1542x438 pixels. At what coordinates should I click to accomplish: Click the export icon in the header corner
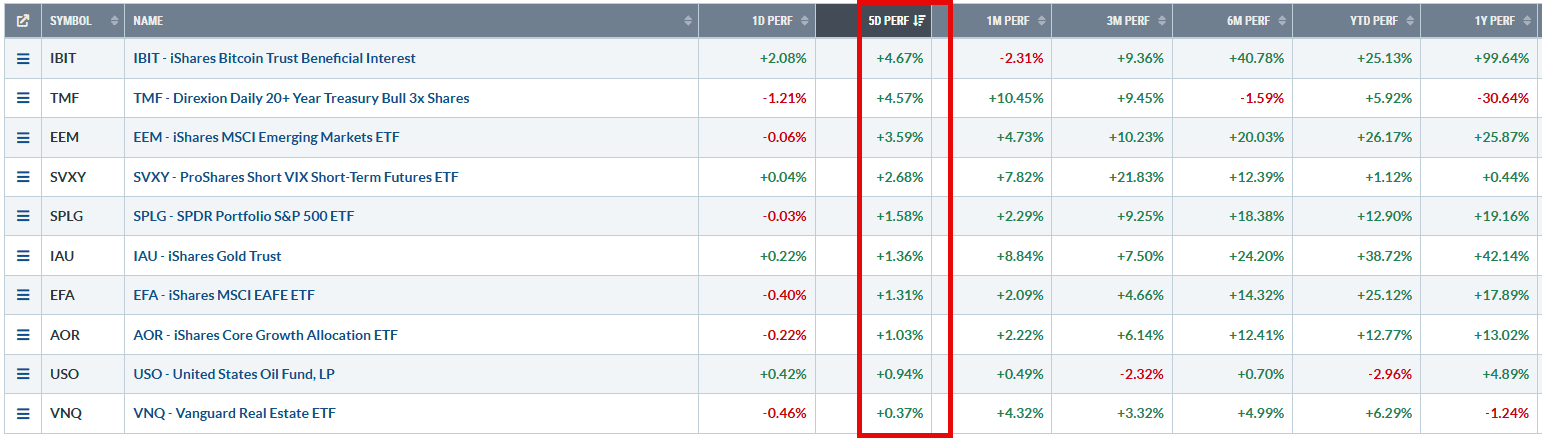[x=22, y=20]
